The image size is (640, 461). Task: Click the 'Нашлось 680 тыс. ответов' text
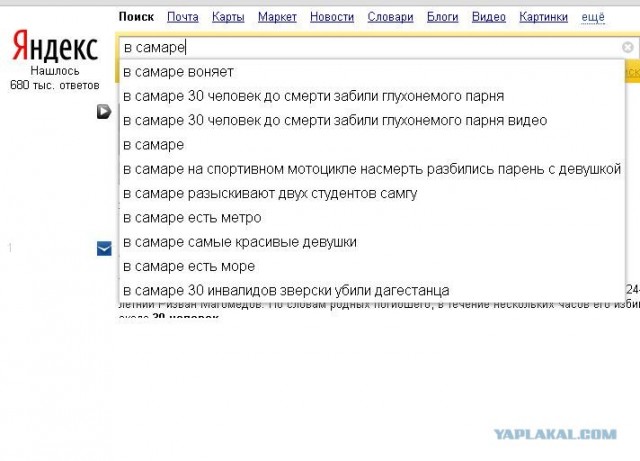[55, 78]
